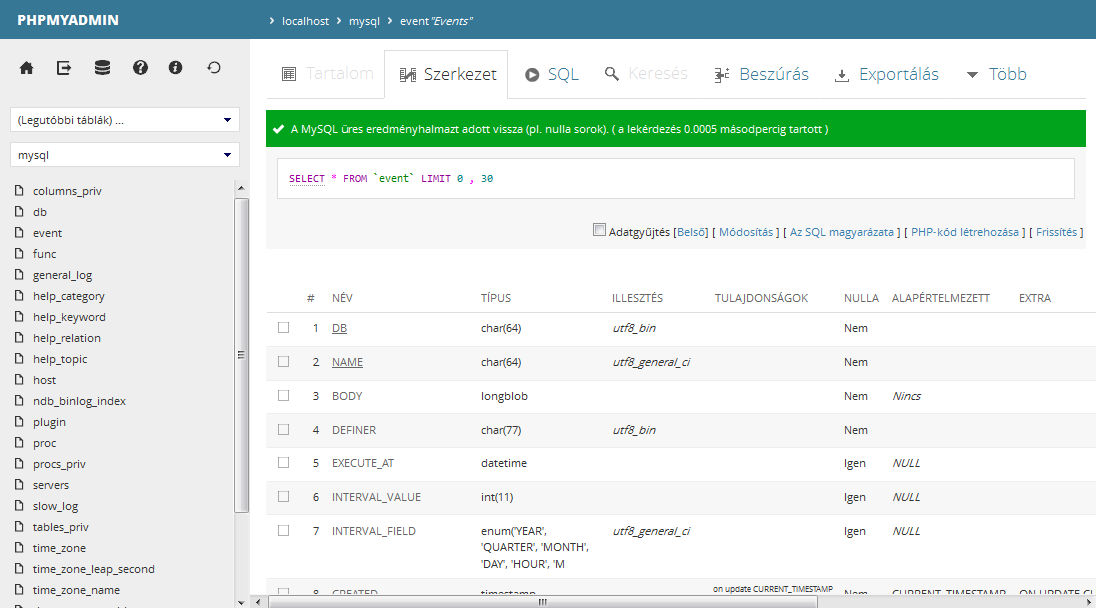Open the SQL tab
The width and height of the screenshot is (1096, 608).
point(552,74)
